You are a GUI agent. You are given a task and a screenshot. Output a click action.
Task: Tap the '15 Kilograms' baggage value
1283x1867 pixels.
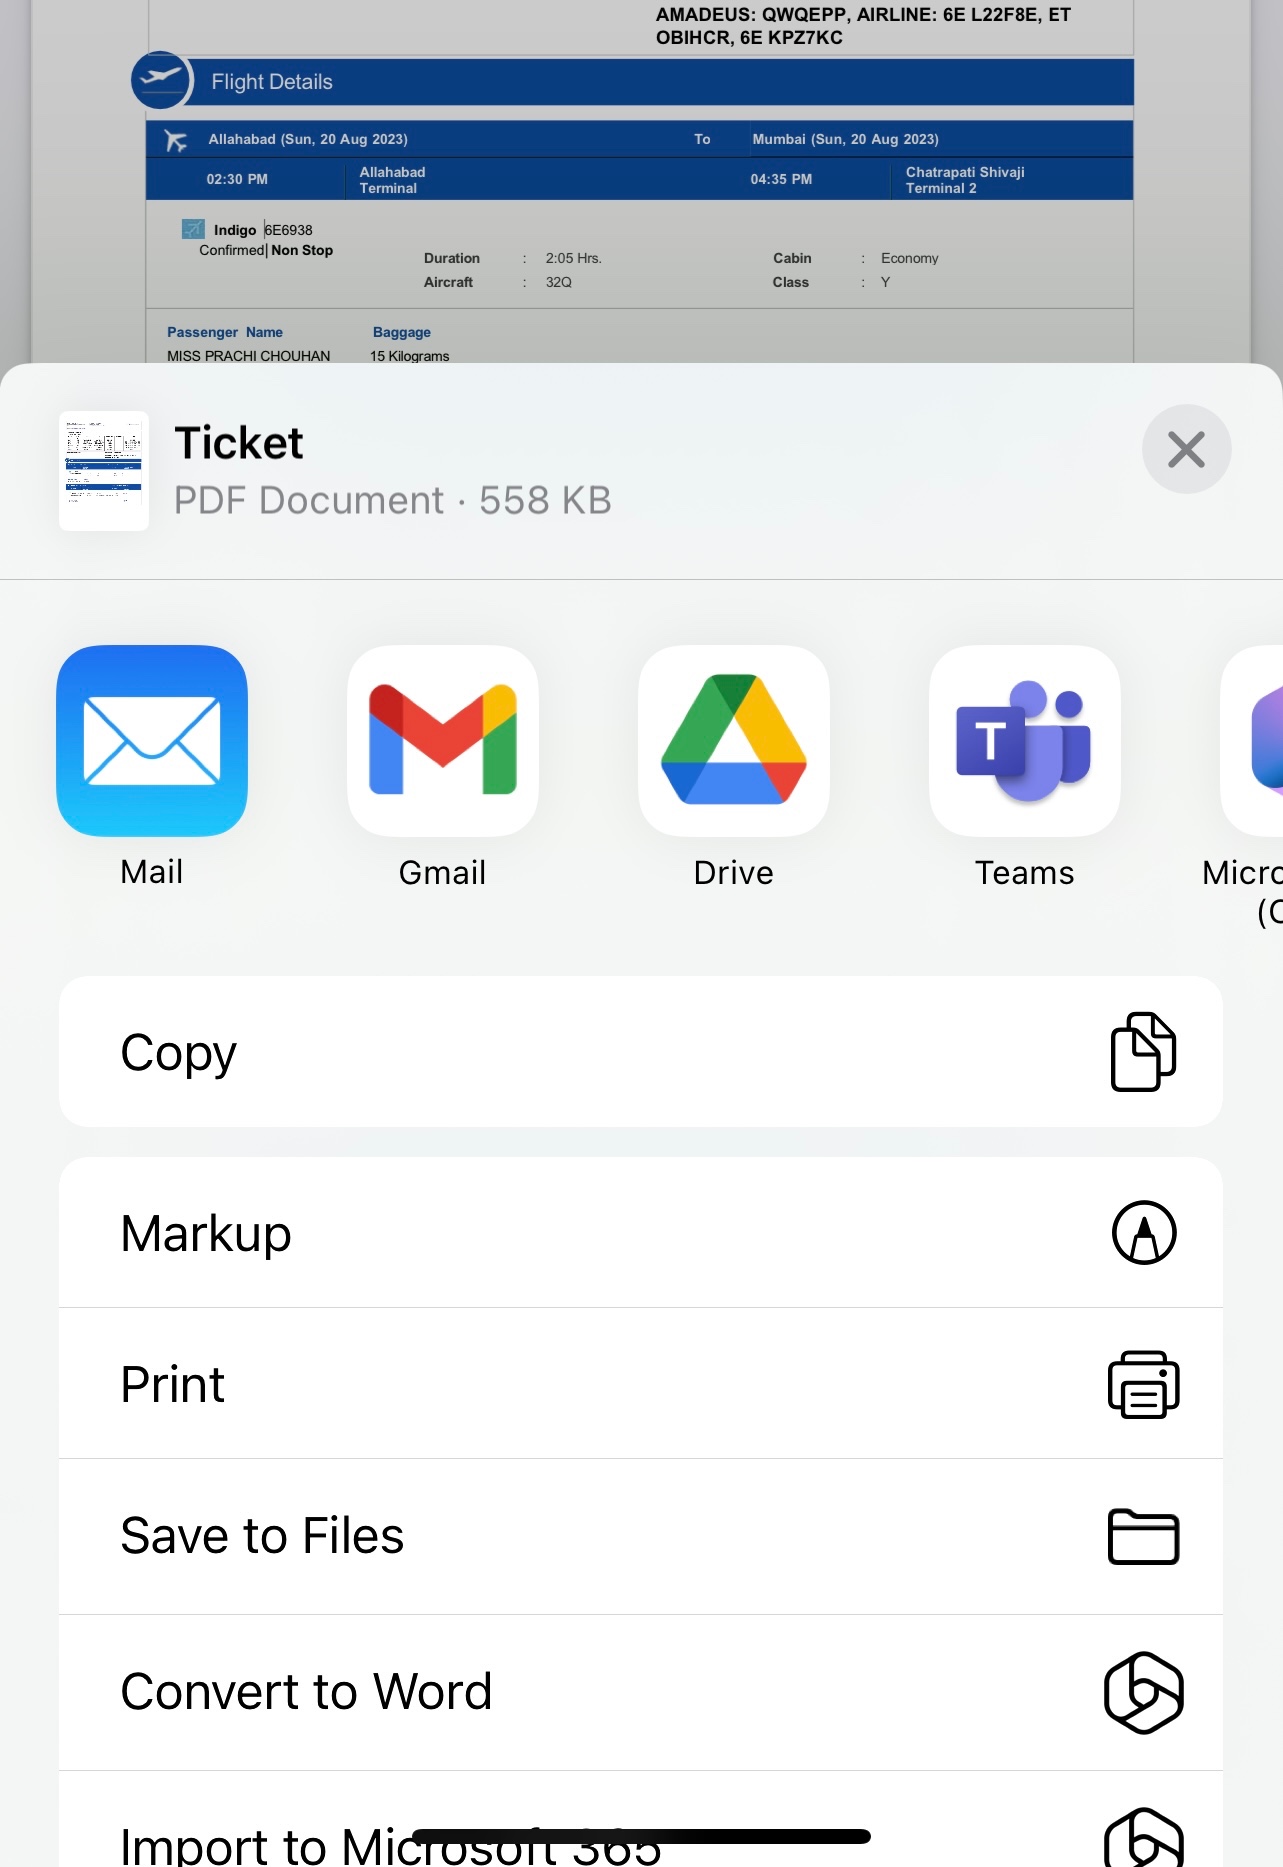(410, 356)
